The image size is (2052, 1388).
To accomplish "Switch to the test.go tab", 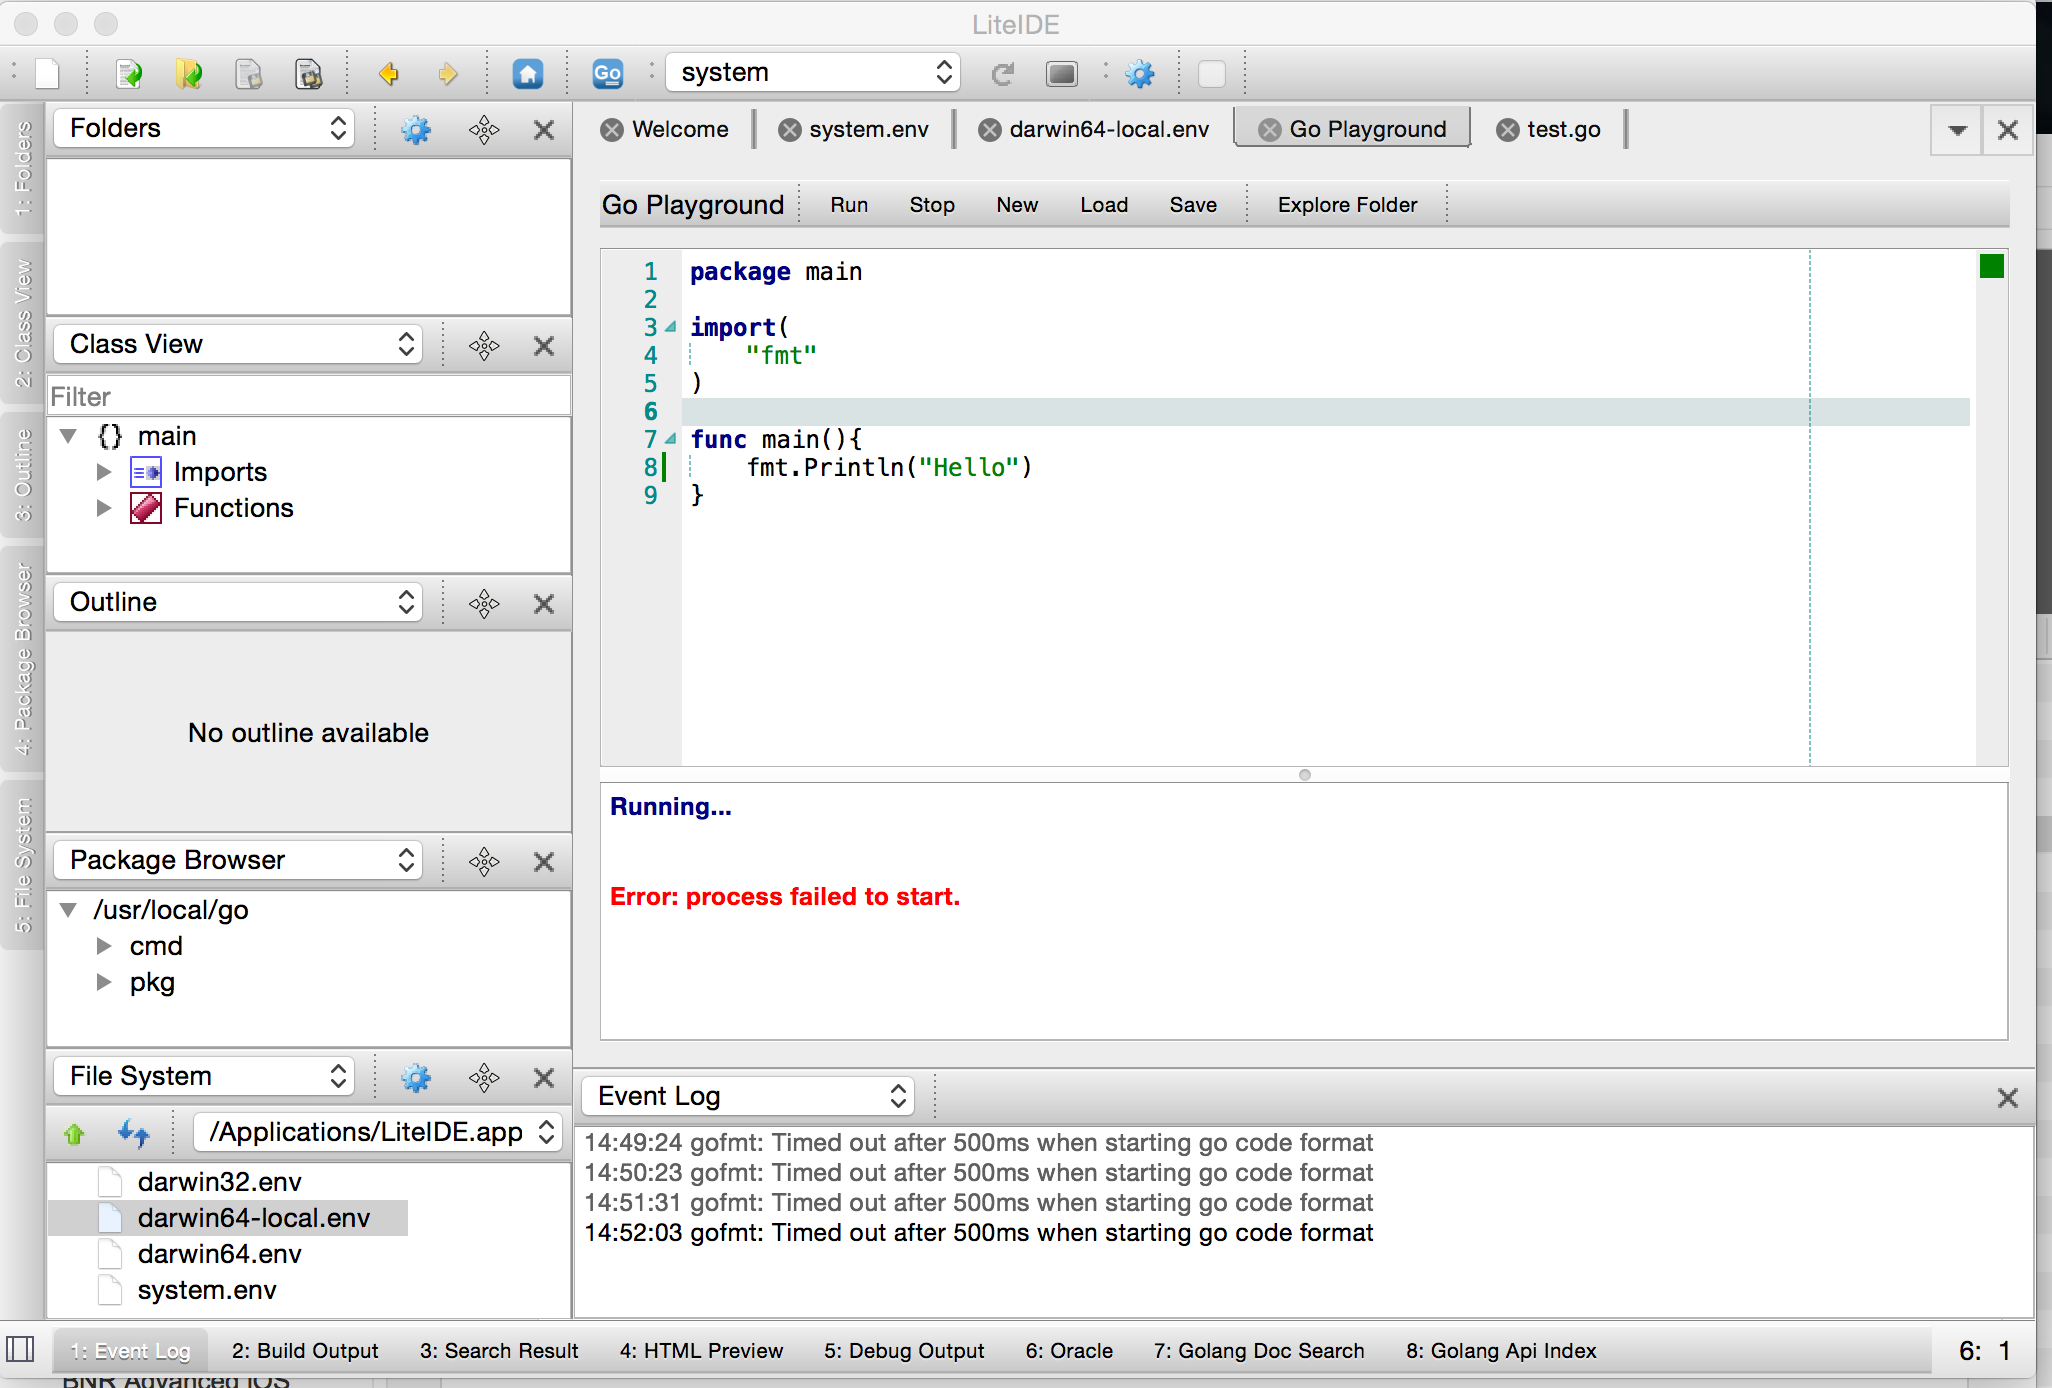I will click(1562, 129).
